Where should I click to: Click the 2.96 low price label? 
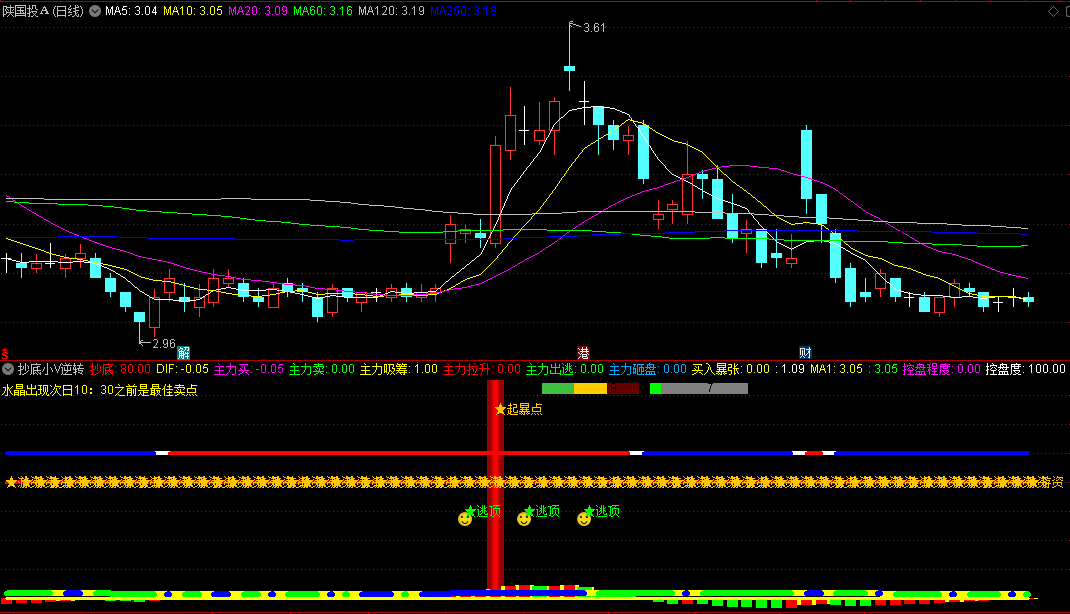(164, 344)
